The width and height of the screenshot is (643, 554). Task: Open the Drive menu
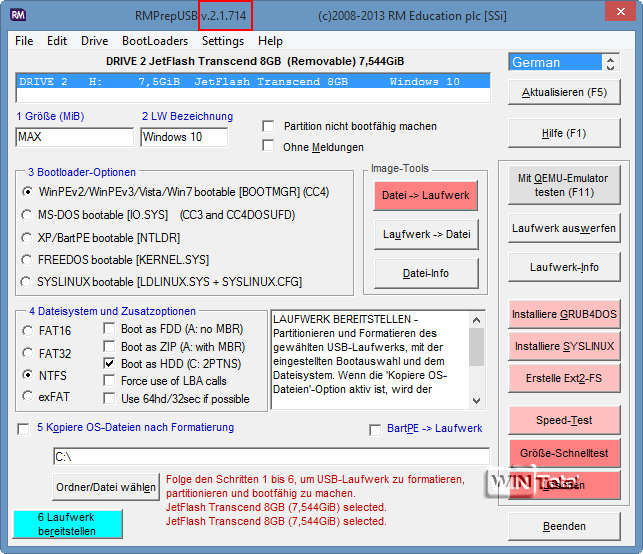point(95,41)
